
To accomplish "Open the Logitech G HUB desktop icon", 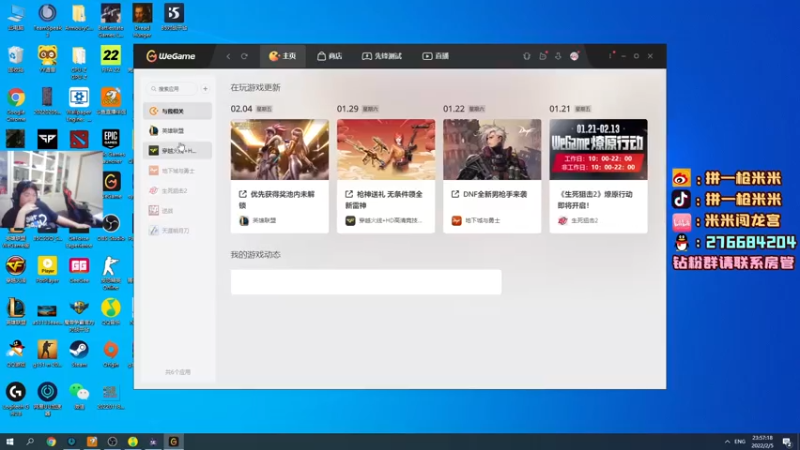I will click(x=16, y=399).
